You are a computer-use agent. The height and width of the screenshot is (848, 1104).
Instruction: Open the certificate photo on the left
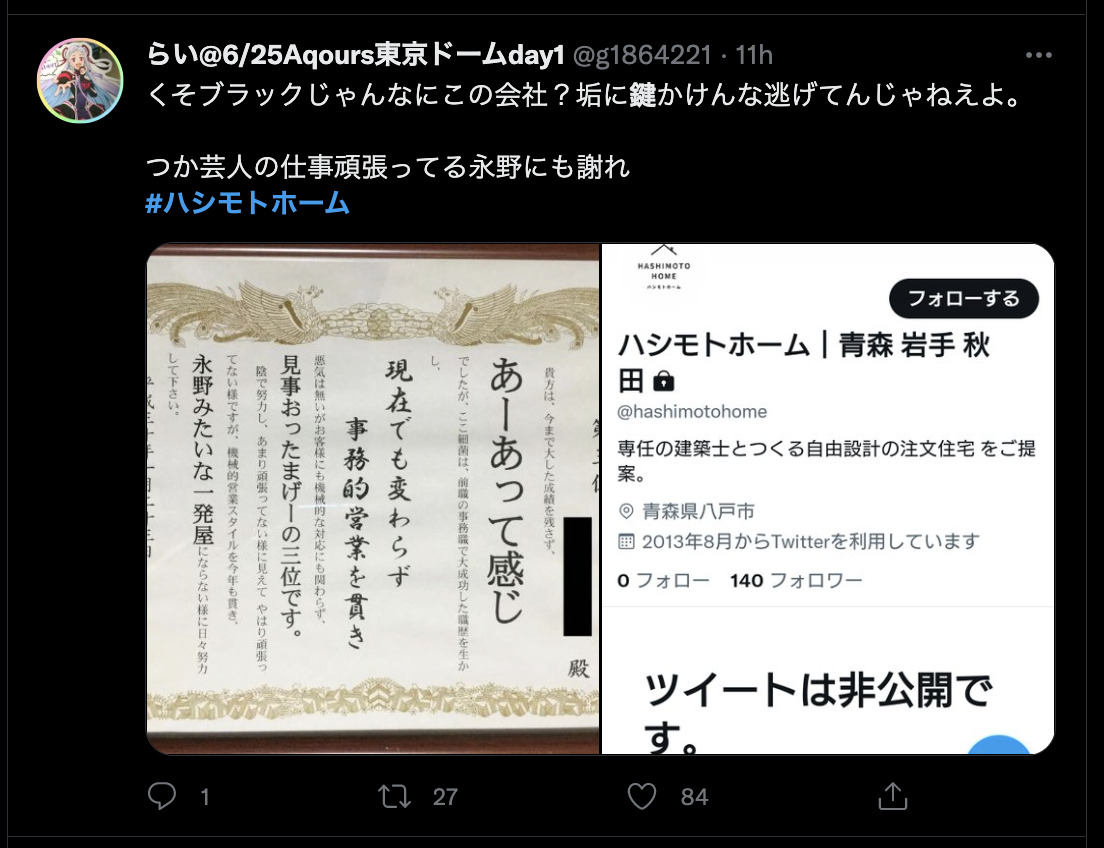click(373, 499)
